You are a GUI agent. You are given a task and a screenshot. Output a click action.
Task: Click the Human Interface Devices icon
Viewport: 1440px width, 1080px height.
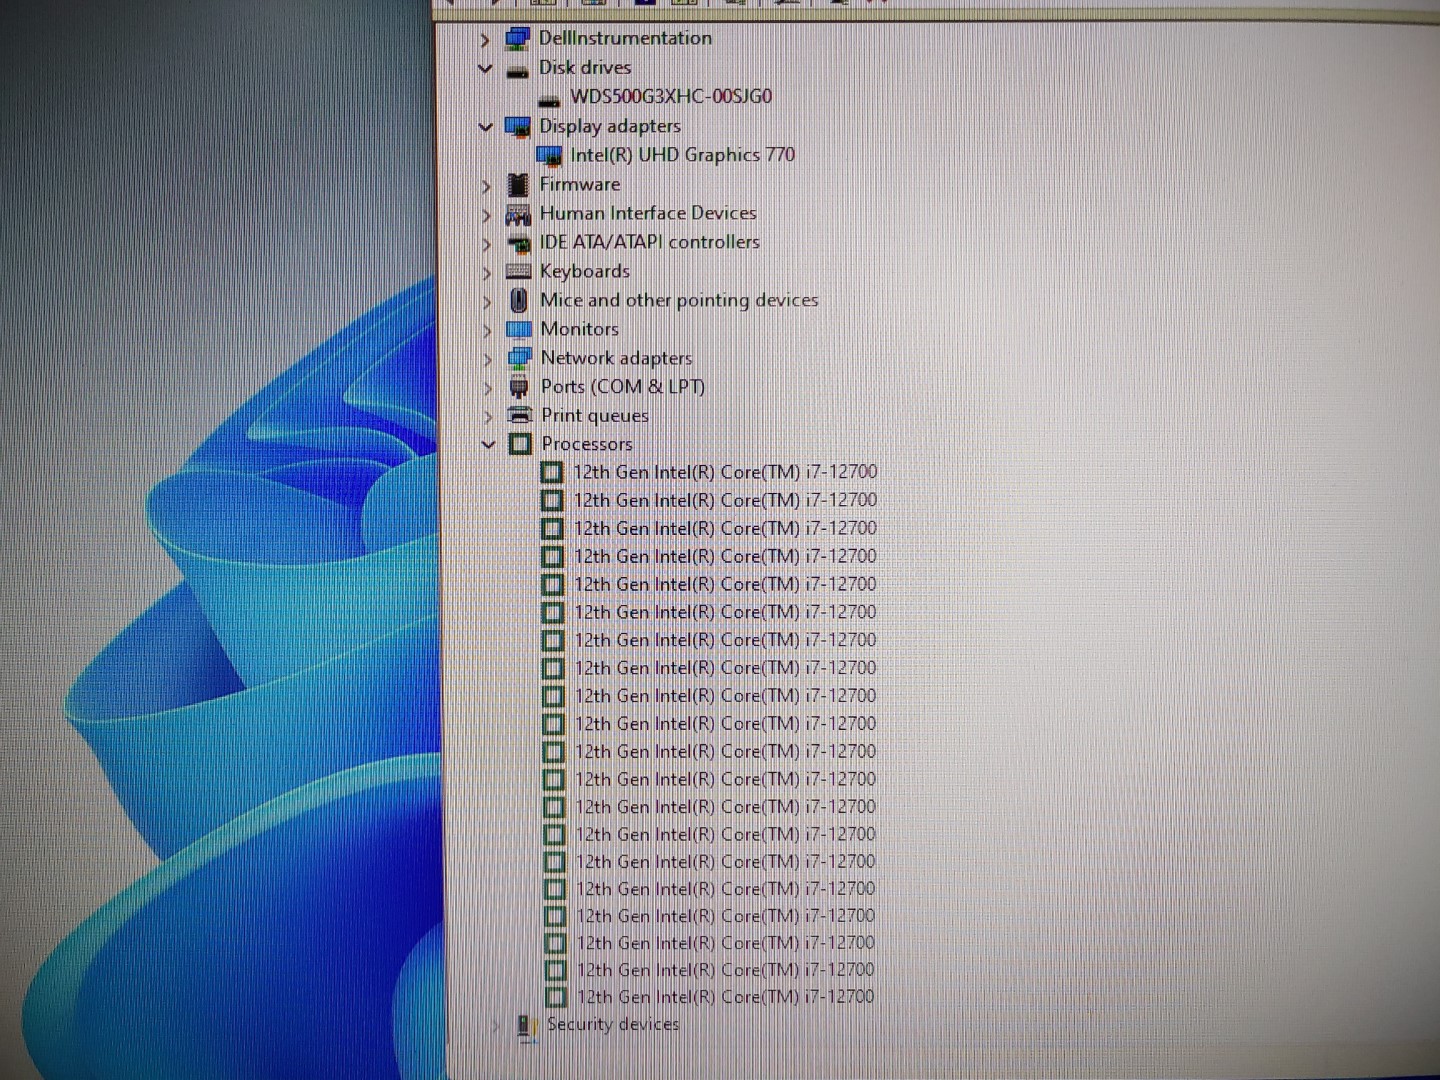point(518,214)
